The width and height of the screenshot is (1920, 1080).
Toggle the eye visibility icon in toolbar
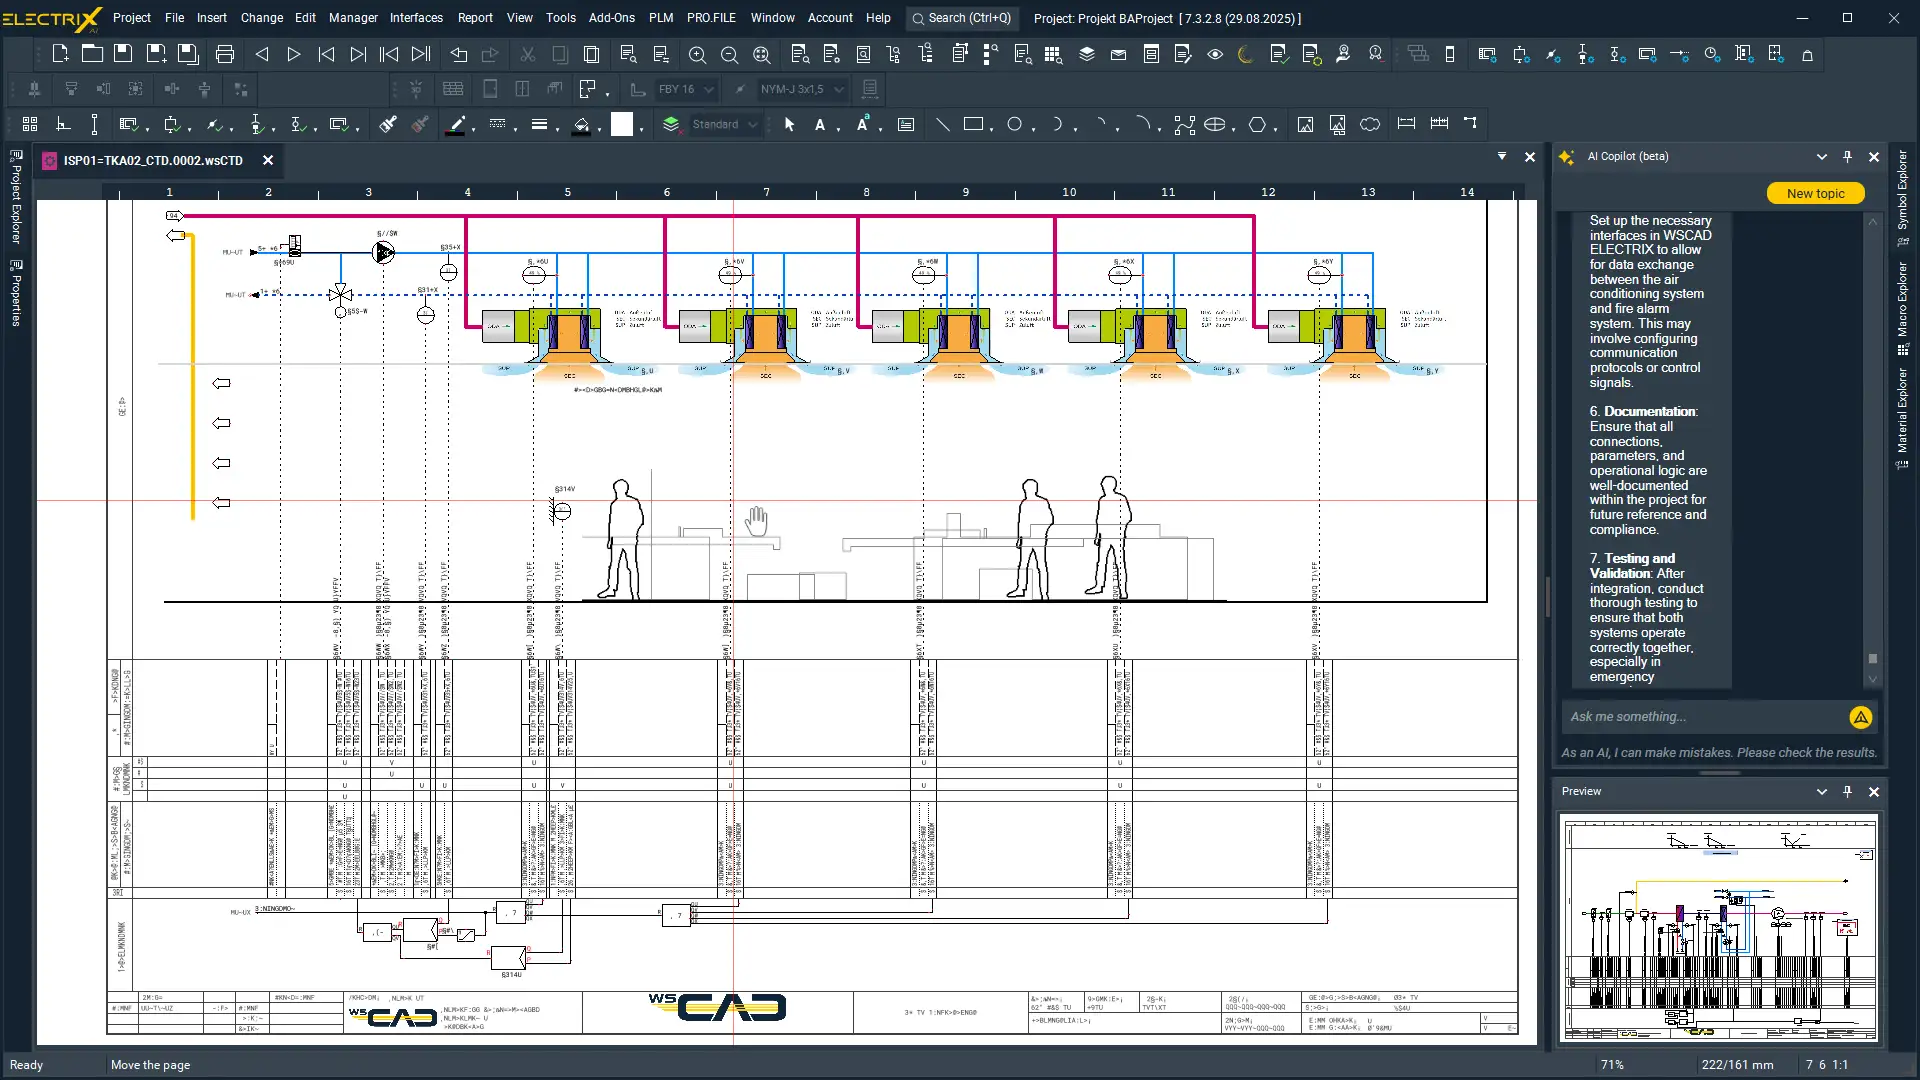click(1215, 55)
